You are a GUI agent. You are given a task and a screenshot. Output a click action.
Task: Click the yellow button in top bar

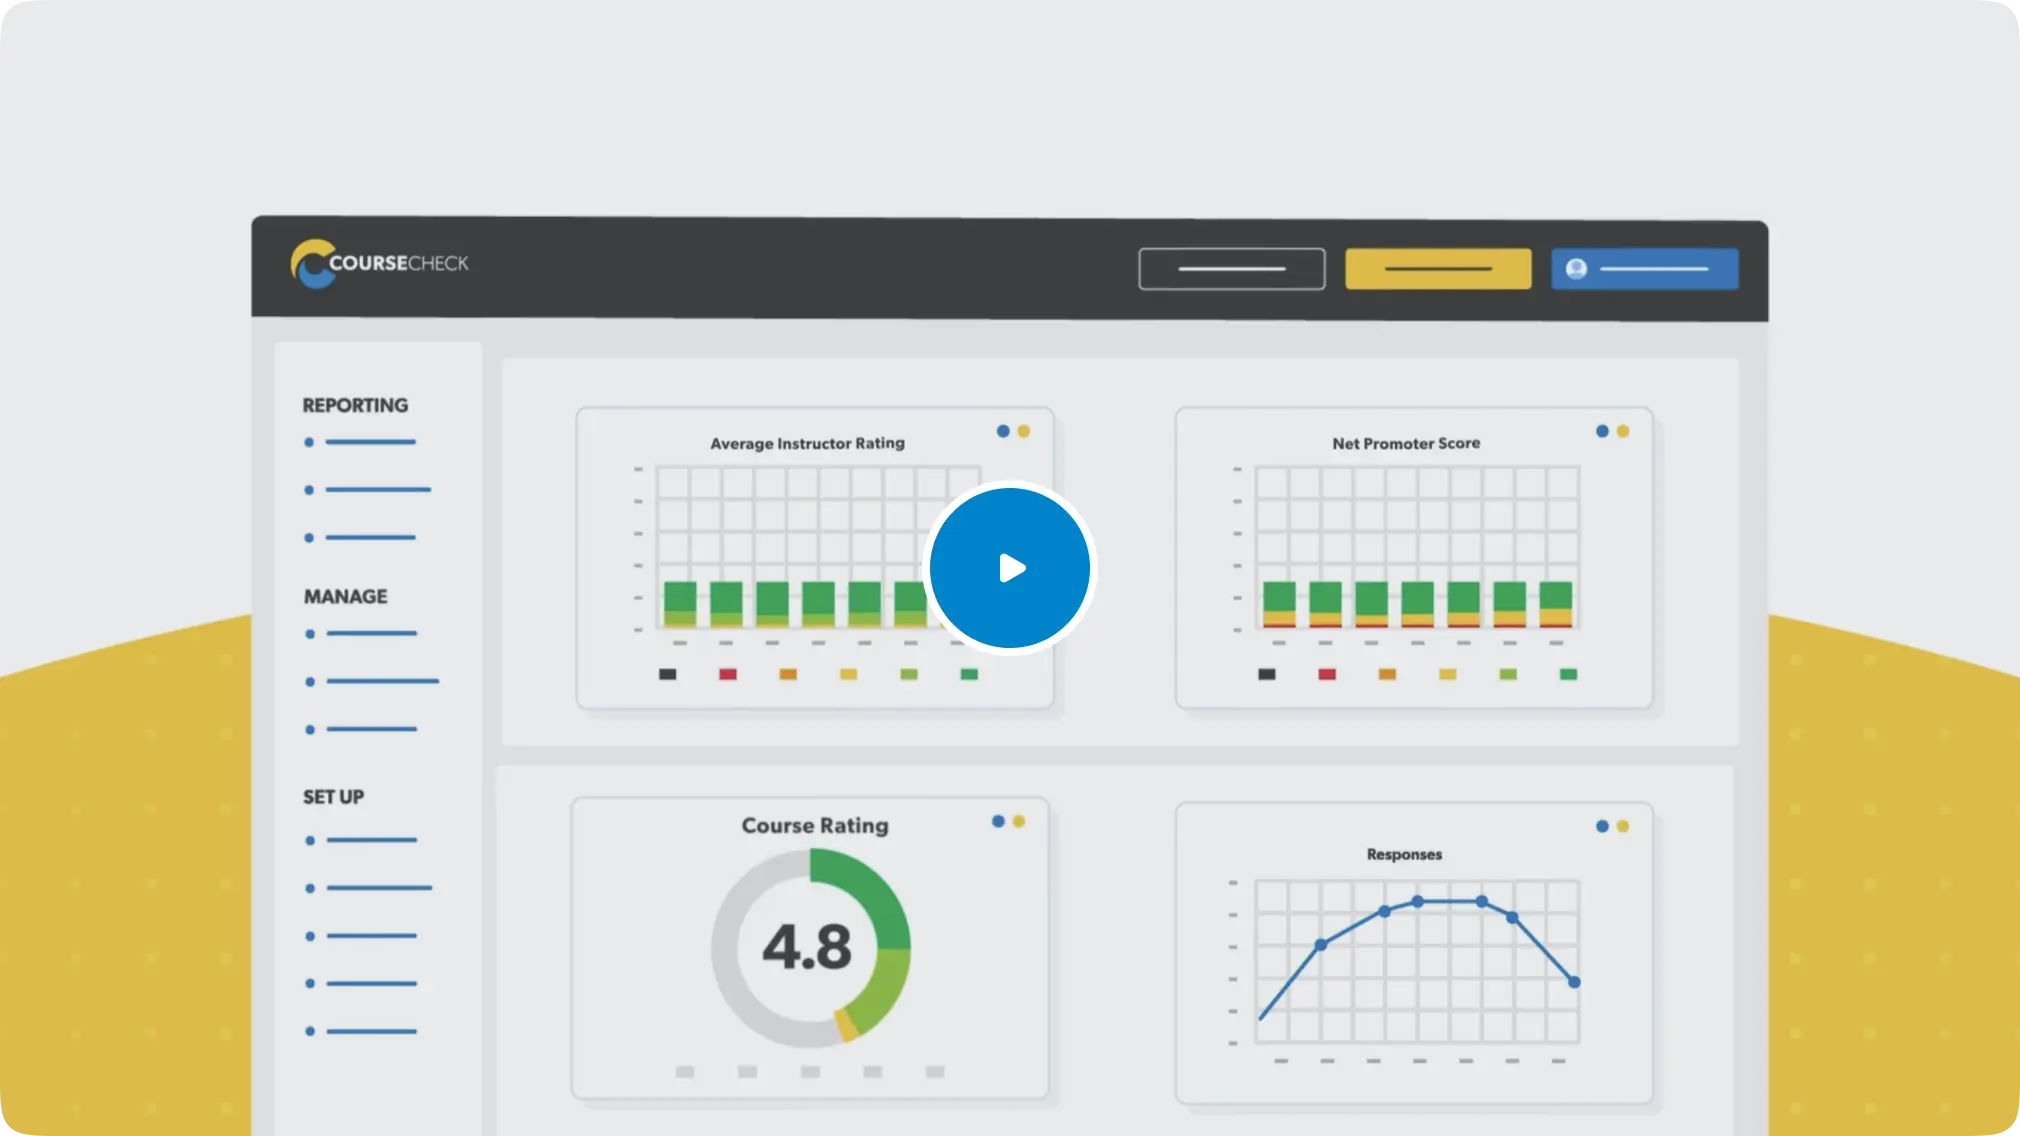pyautogui.click(x=1437, y=268)
